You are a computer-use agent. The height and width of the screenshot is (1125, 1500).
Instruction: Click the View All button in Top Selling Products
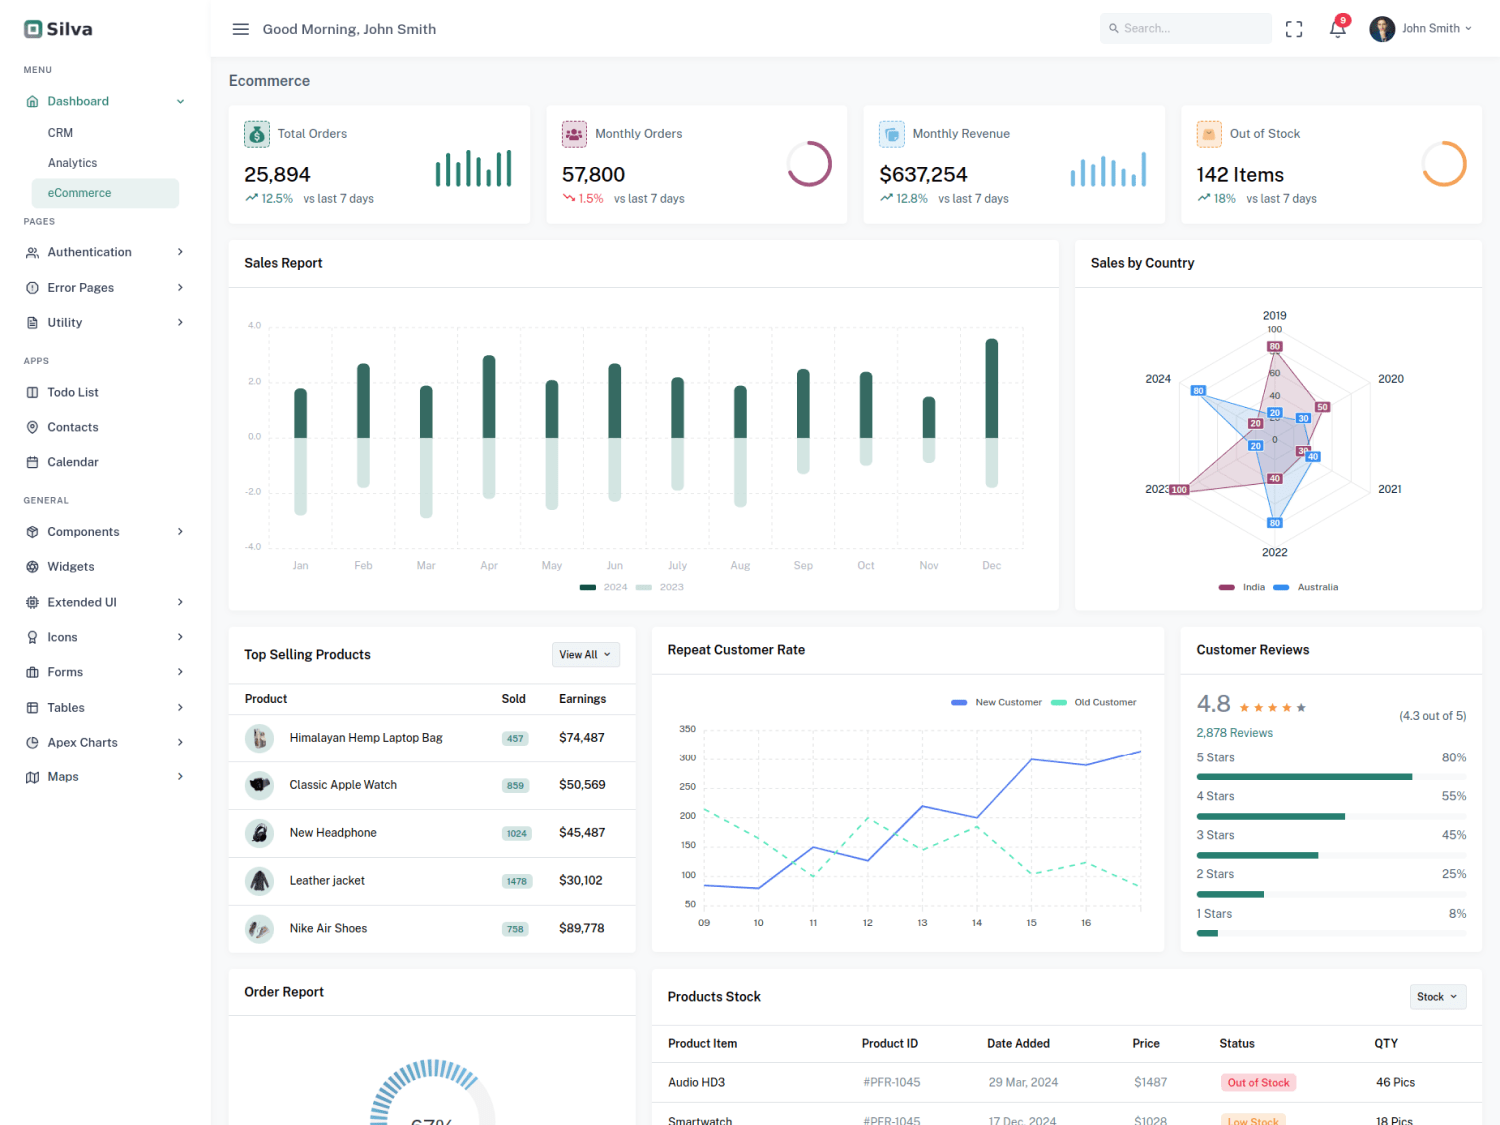click(x=585, y=654)
